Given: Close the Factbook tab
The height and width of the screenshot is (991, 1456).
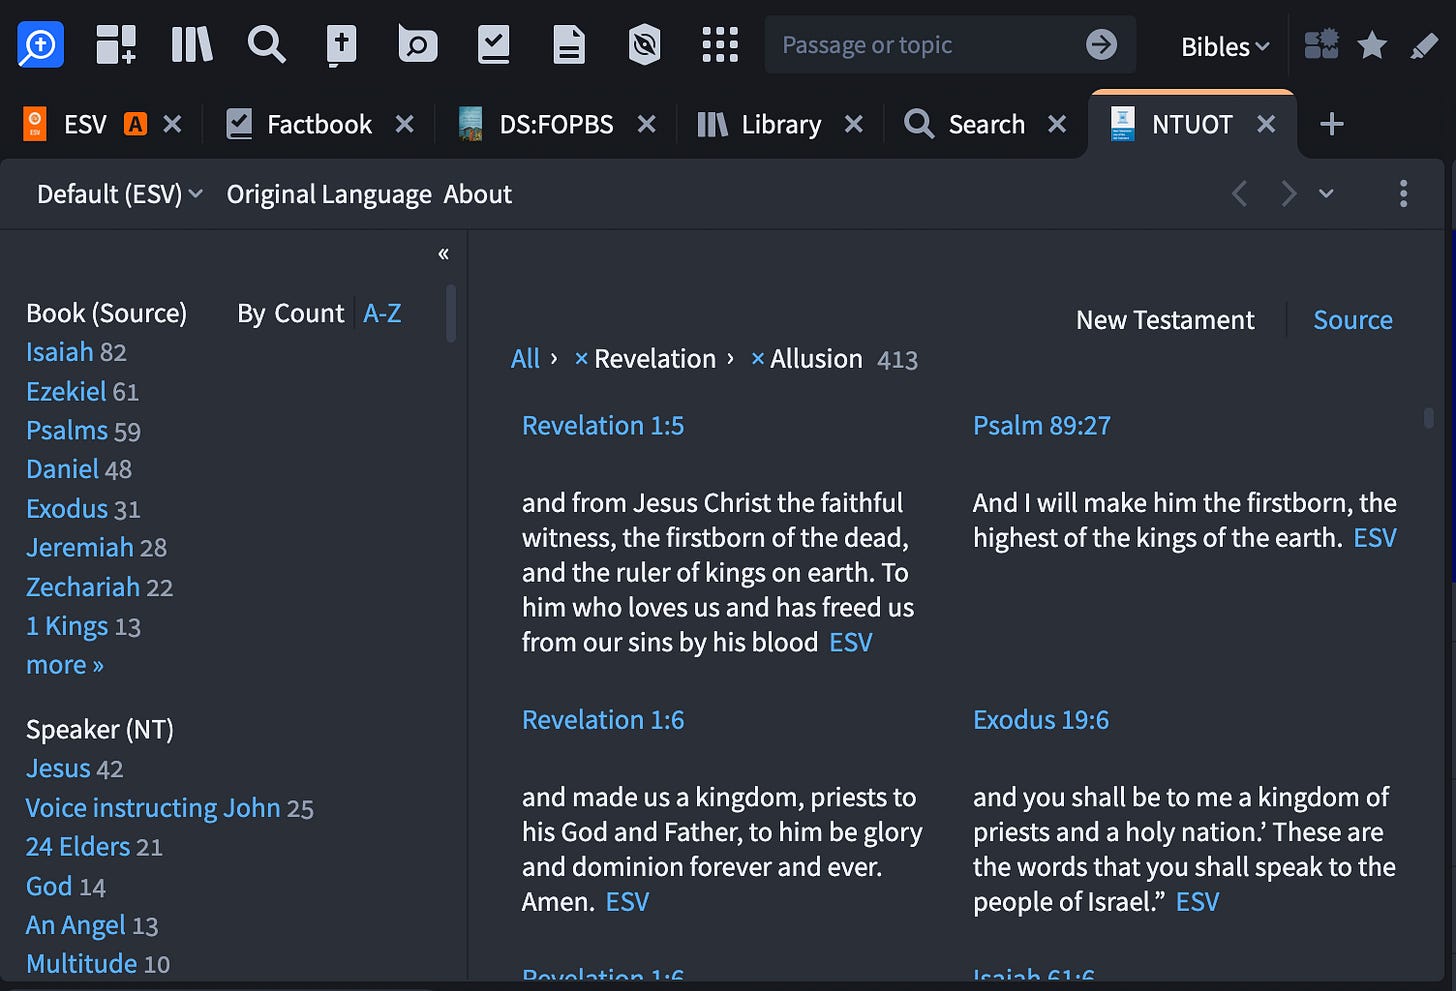Looking at the screenshot, I should (404, 124).
